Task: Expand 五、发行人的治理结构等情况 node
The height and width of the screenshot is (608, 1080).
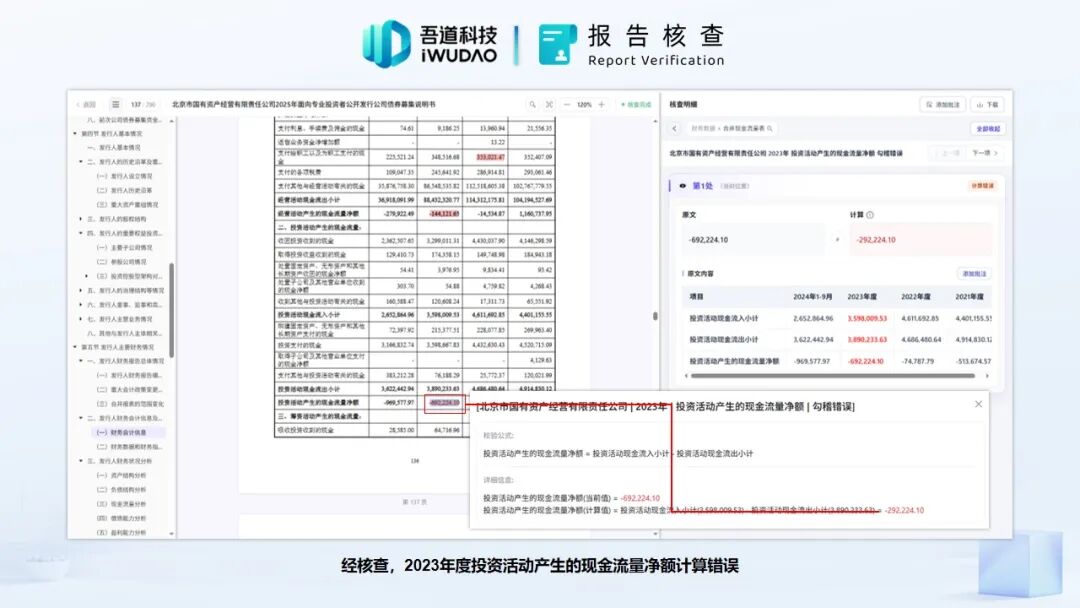Action: click(x=81, y=291)
